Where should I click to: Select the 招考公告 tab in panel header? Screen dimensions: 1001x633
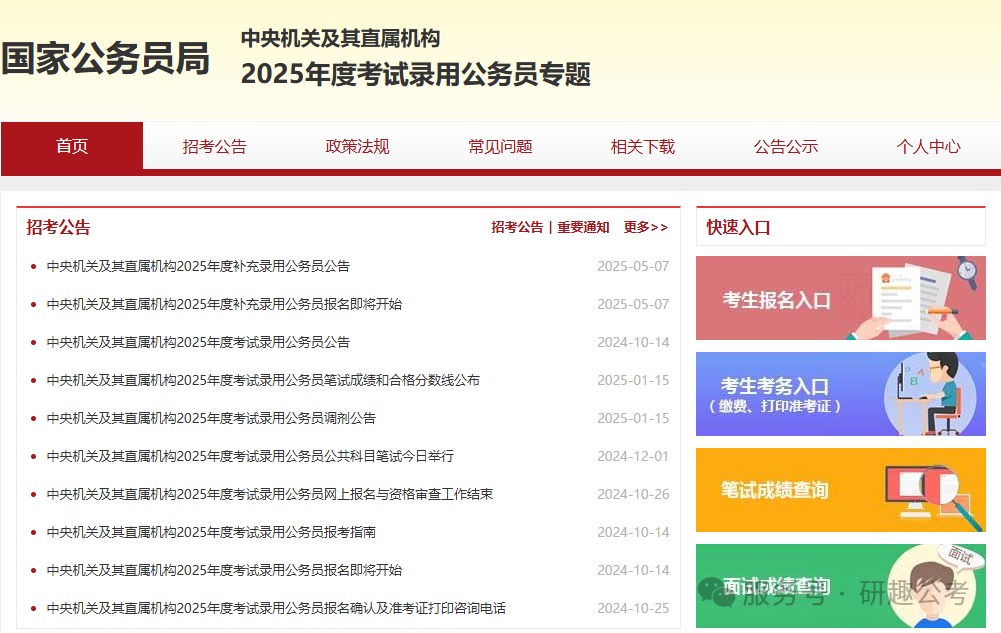(517, 227)
